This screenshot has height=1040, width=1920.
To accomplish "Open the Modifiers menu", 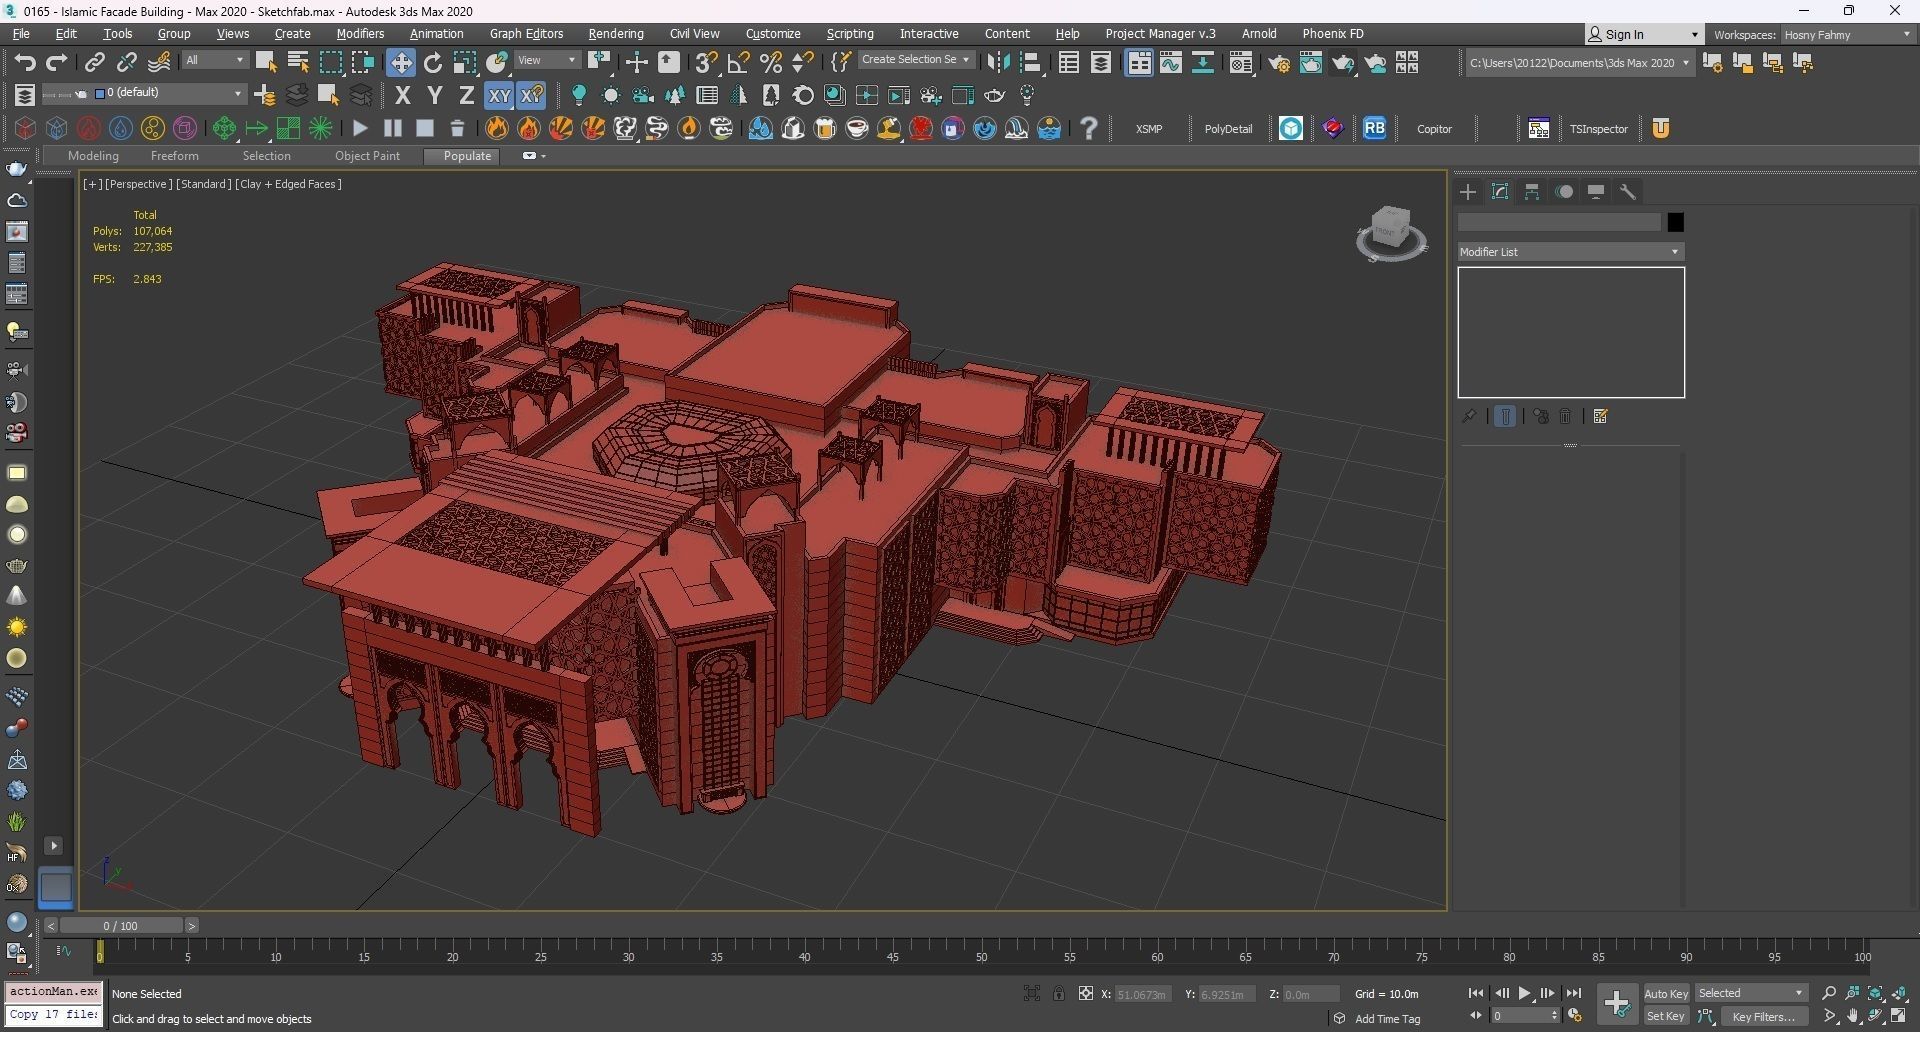I will [x=360, y=34].
